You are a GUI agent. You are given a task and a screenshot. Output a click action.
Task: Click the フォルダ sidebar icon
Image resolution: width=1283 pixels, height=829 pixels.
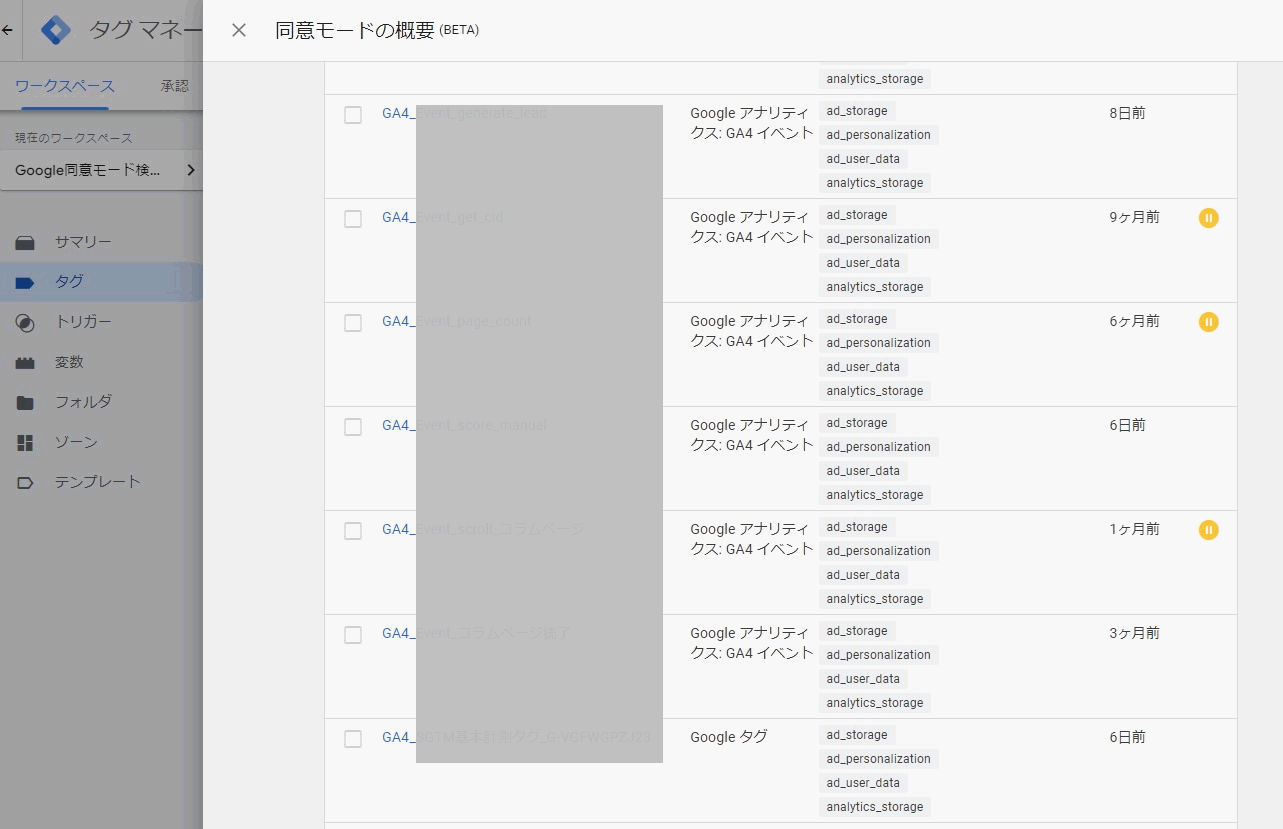coord(25,402)
